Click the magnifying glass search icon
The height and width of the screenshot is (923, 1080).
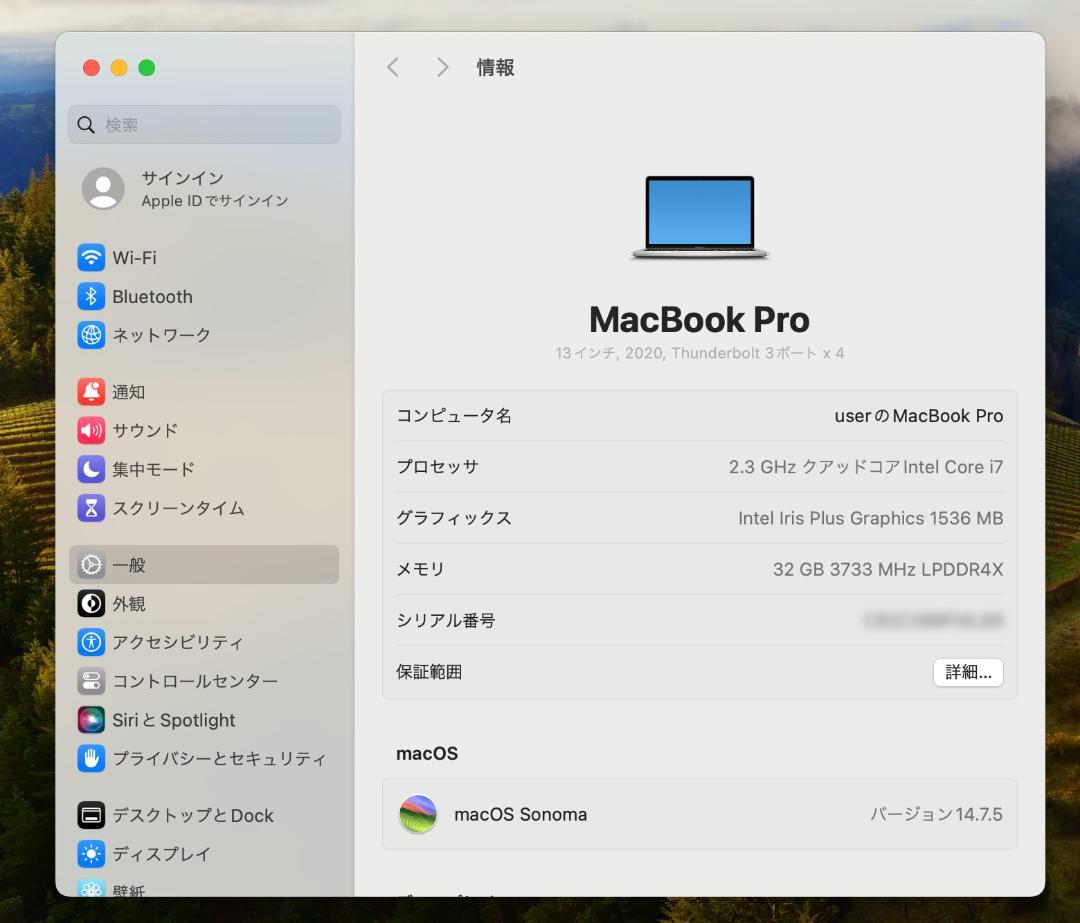(86, 125)
